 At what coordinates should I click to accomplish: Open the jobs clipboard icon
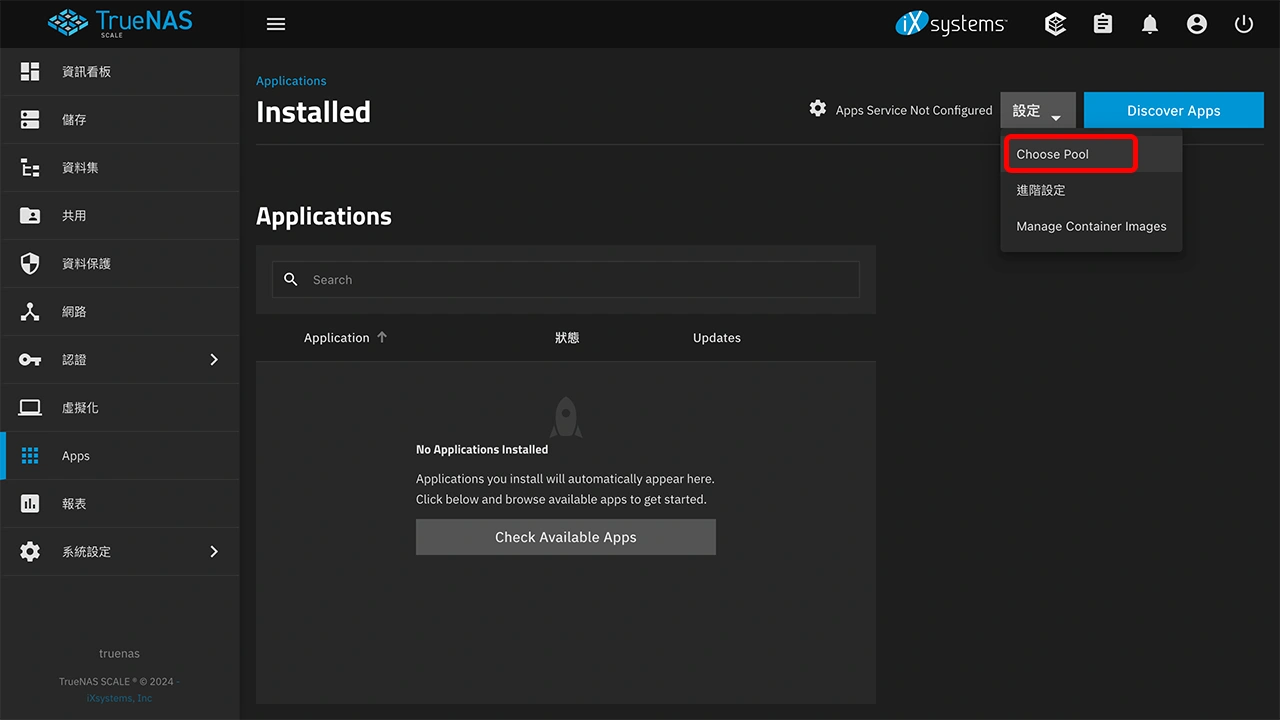click(x=1103, y=24)
